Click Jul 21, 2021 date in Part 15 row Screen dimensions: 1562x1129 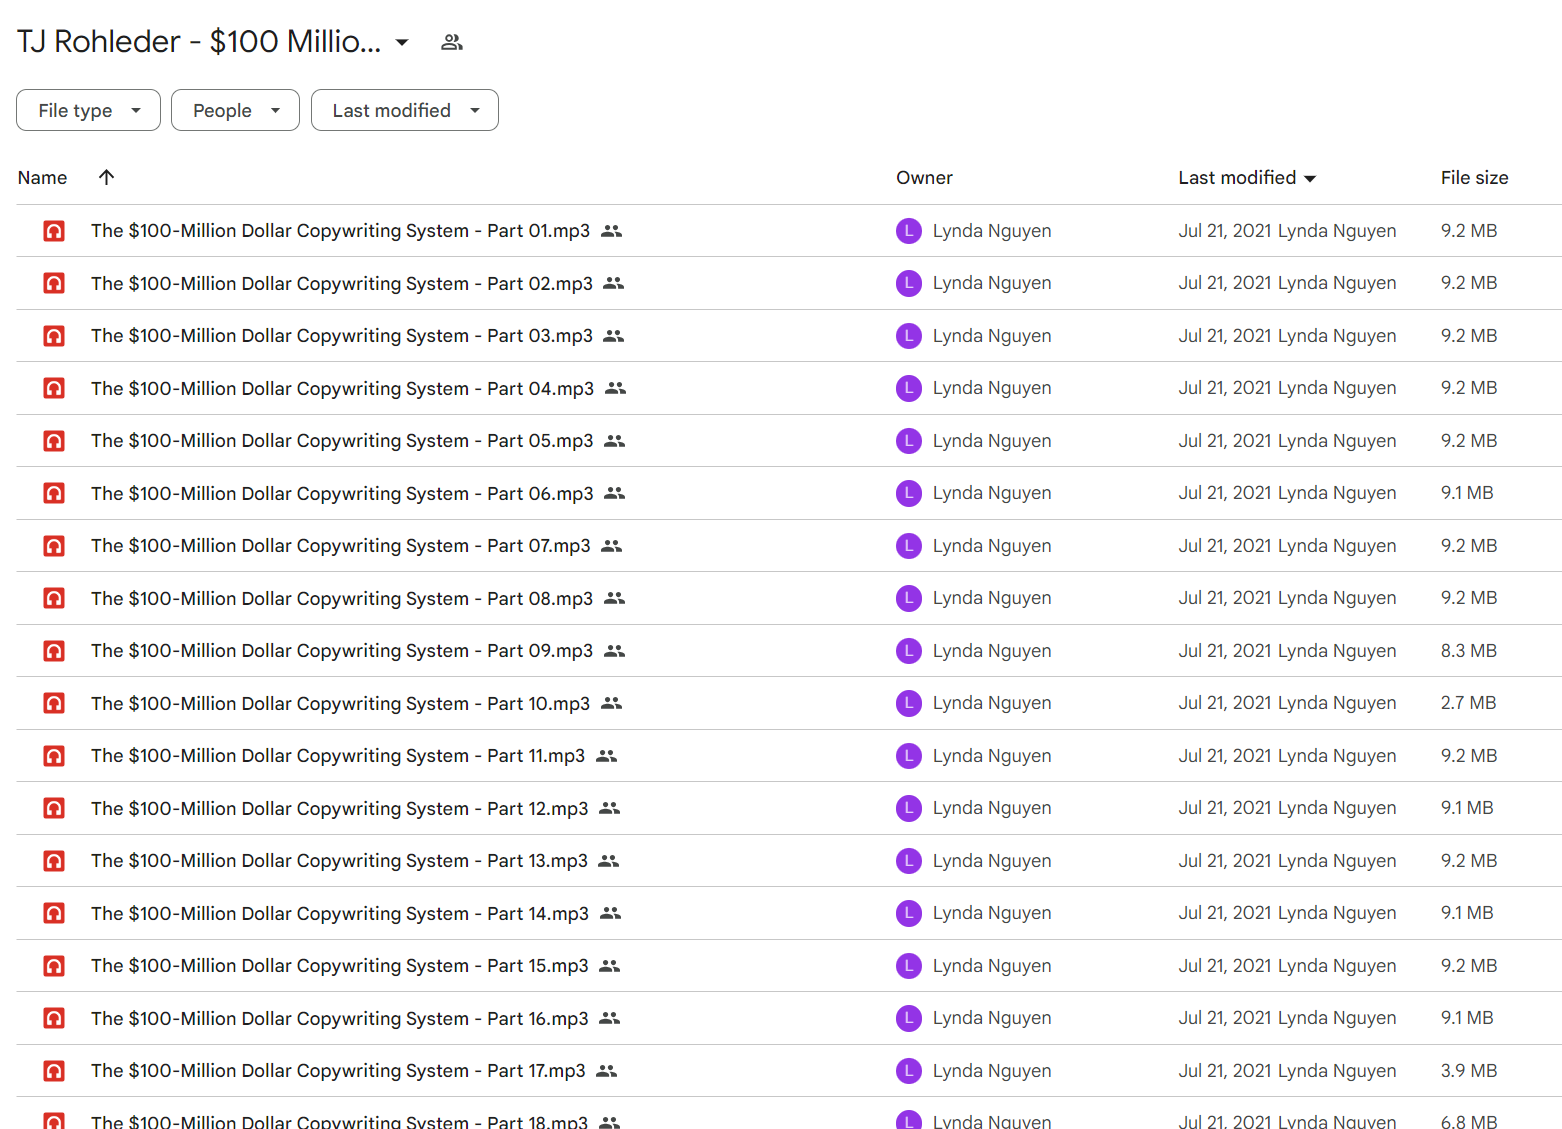(x=1225, y=966)
